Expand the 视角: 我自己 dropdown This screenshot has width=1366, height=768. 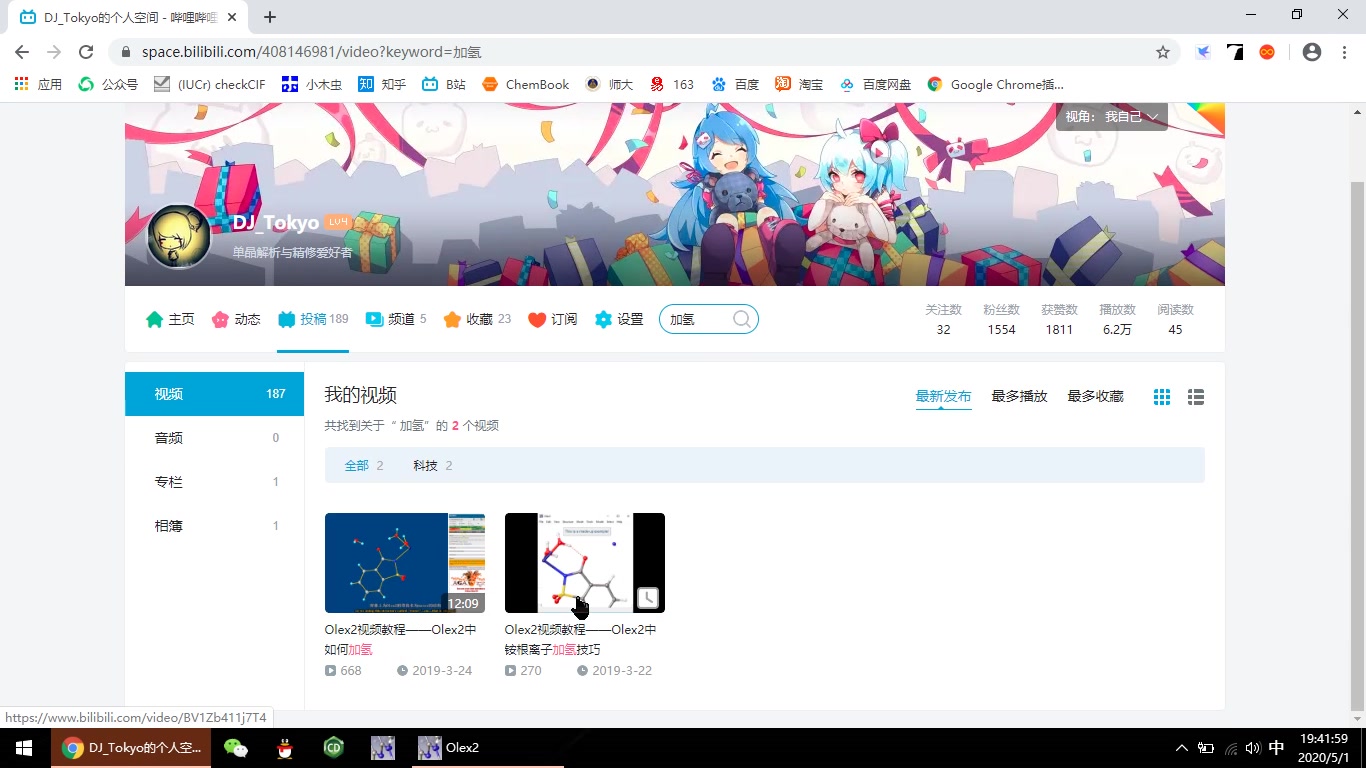(1112, 116)
